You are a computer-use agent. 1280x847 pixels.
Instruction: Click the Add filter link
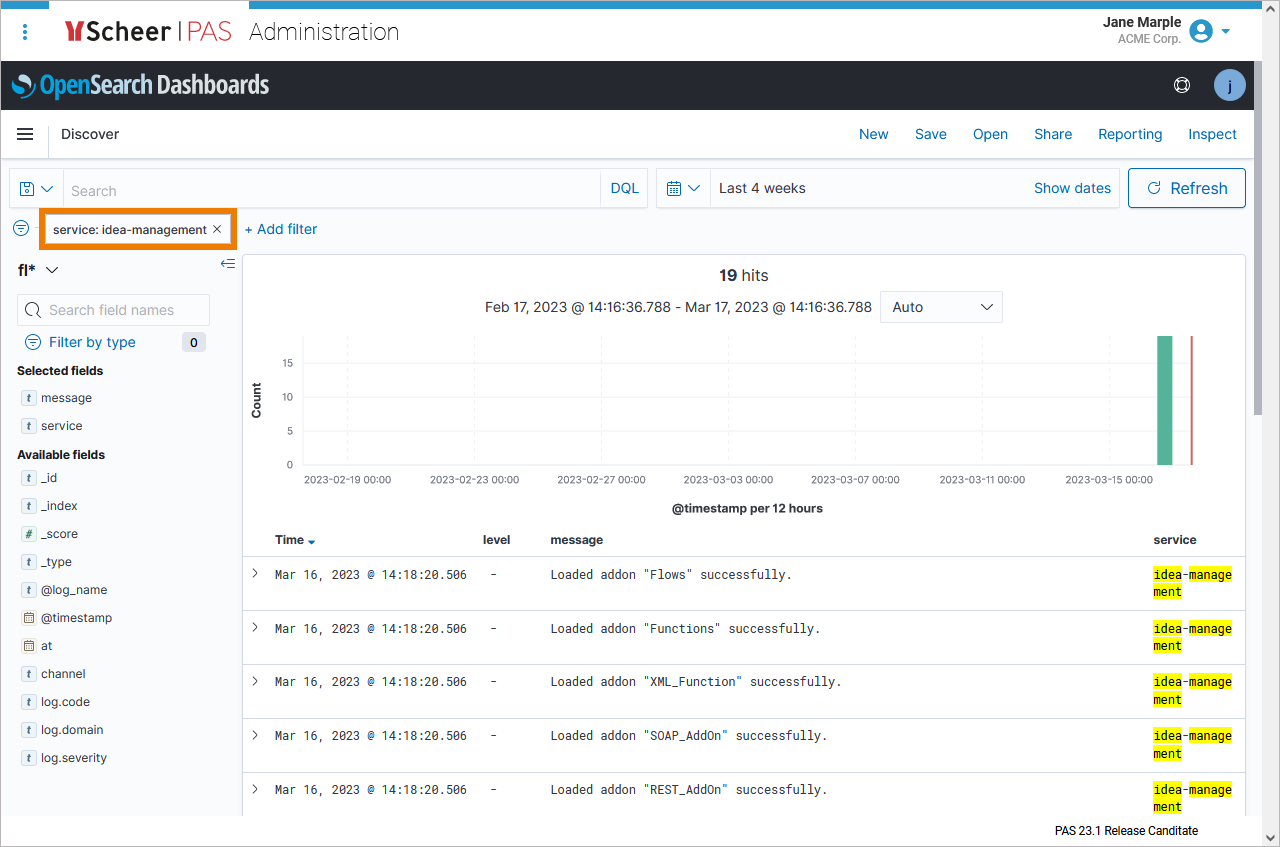click(281, 229)
